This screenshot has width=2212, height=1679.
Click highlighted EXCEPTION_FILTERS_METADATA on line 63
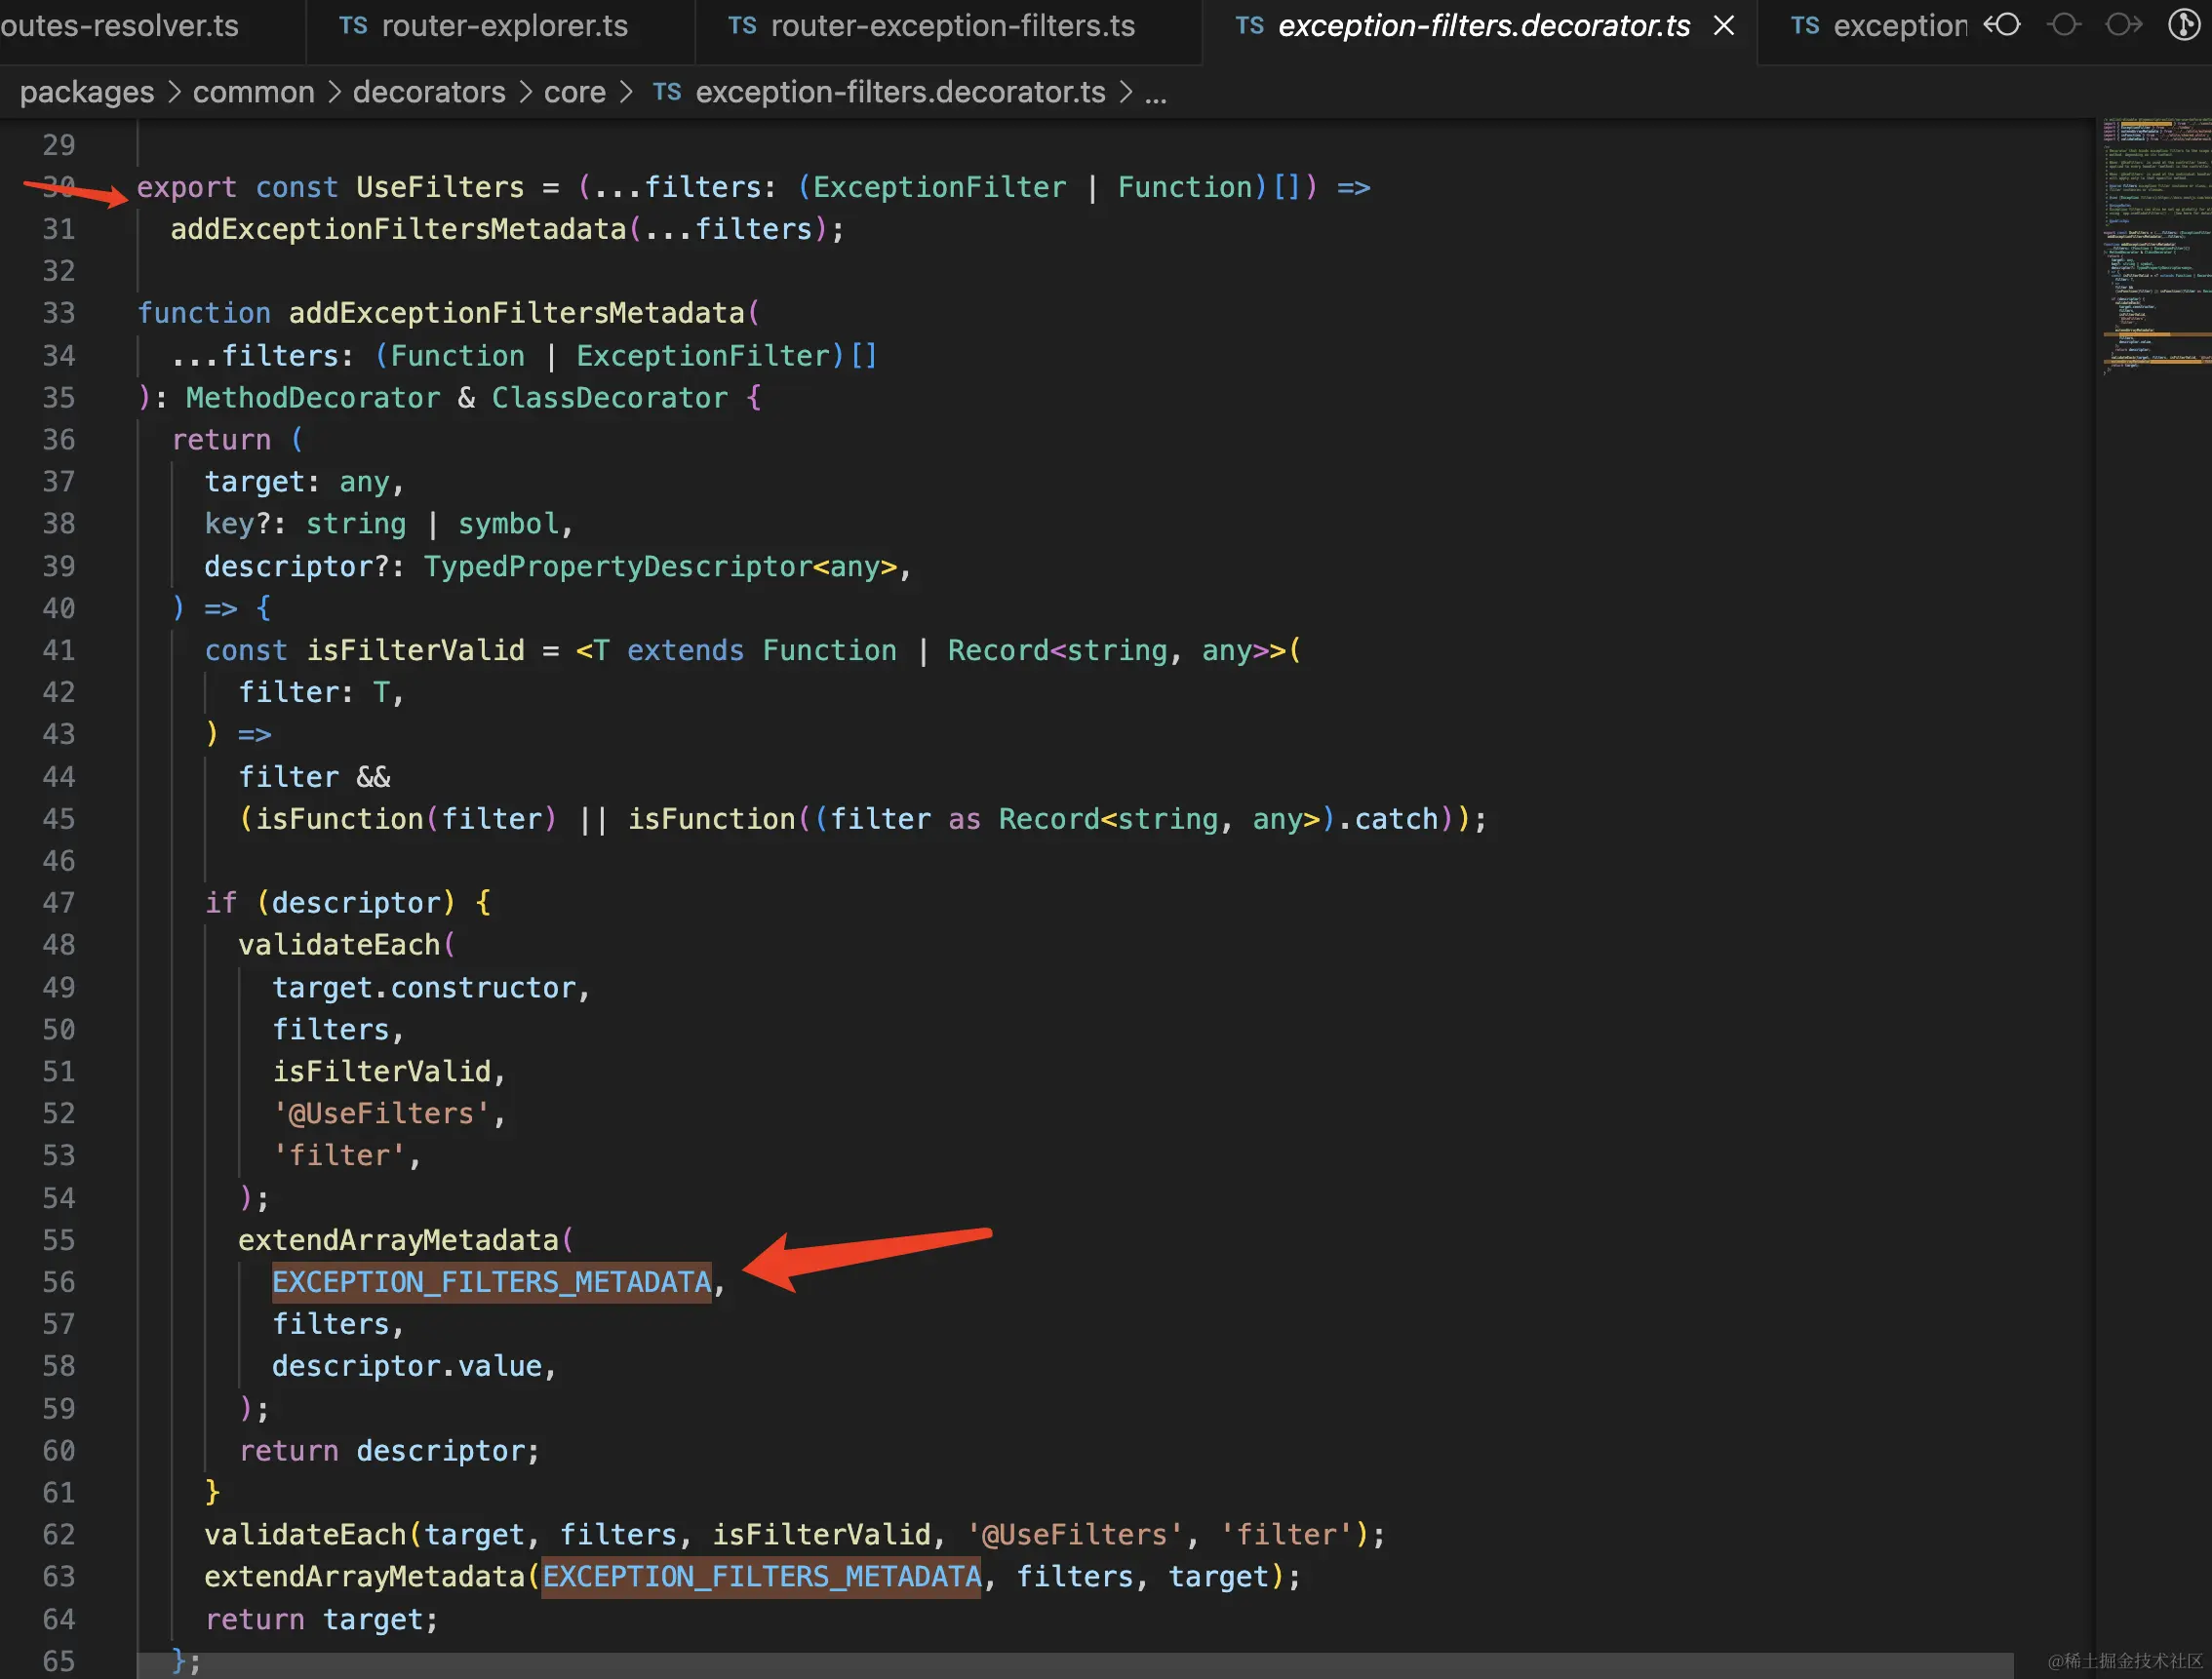coord(761,1577)
